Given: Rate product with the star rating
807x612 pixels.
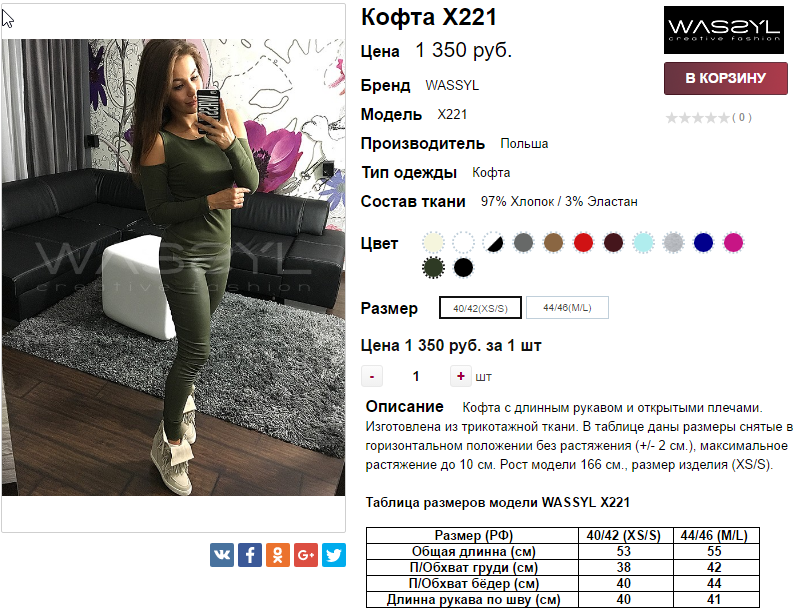Looking at the screenshot, I should tap(697, 118).
